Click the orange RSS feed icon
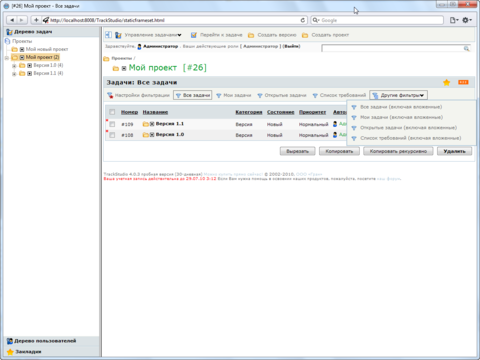Image resolution: width=480 pixels, height=360 pixels. 463,82
